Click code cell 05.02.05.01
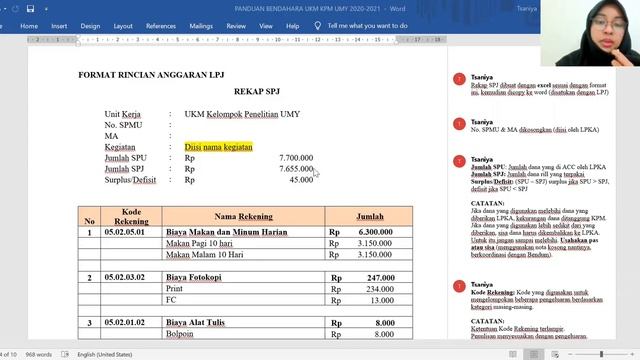Viewport: 640px width, 360px height. [x=131, y=232]
